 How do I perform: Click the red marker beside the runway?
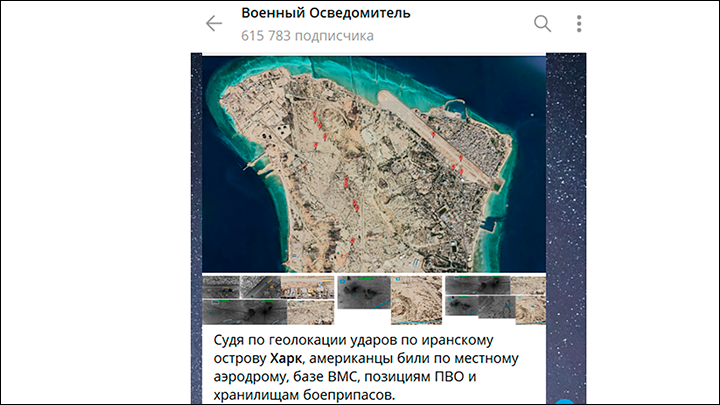click(x=432, y=132)
